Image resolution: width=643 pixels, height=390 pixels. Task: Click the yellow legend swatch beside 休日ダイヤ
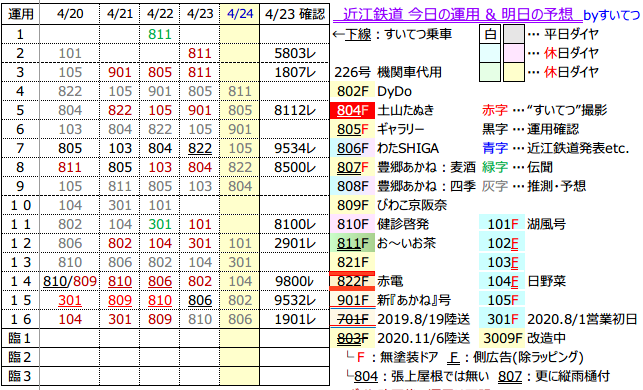[x=514, y=72]
